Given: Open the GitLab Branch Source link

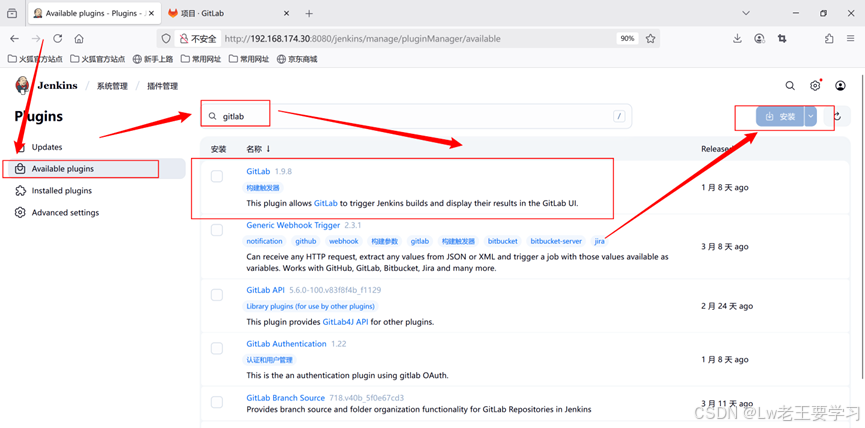Looking at the screenshot, I should pos(286,398).
